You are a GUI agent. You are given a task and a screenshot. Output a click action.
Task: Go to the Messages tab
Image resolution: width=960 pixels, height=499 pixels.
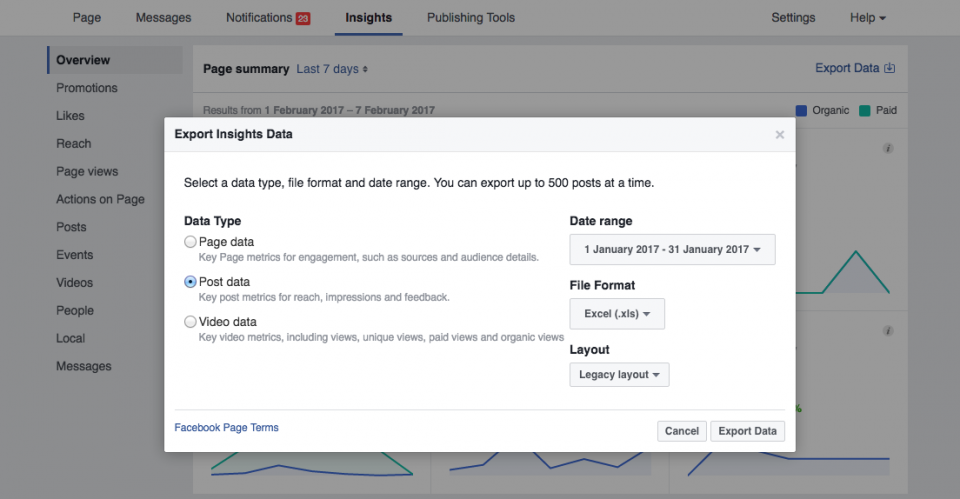point(163,18)
